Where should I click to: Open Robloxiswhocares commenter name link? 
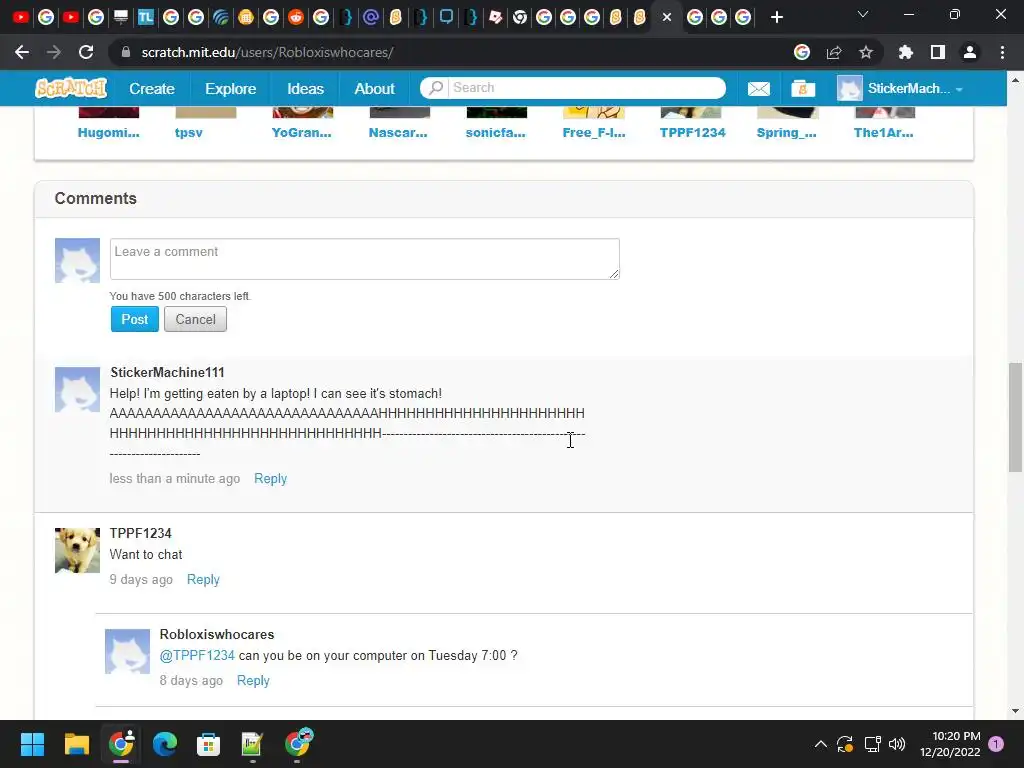(x=217, y=634)
